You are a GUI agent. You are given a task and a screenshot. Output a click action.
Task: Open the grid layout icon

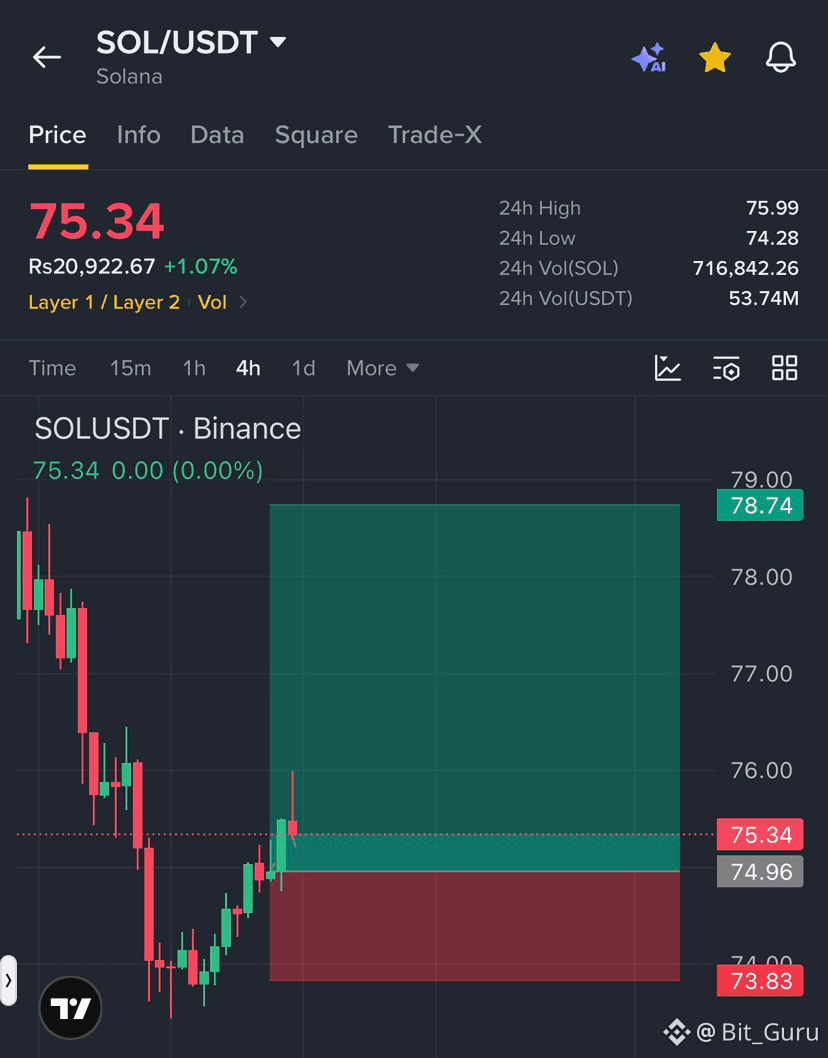785,368
